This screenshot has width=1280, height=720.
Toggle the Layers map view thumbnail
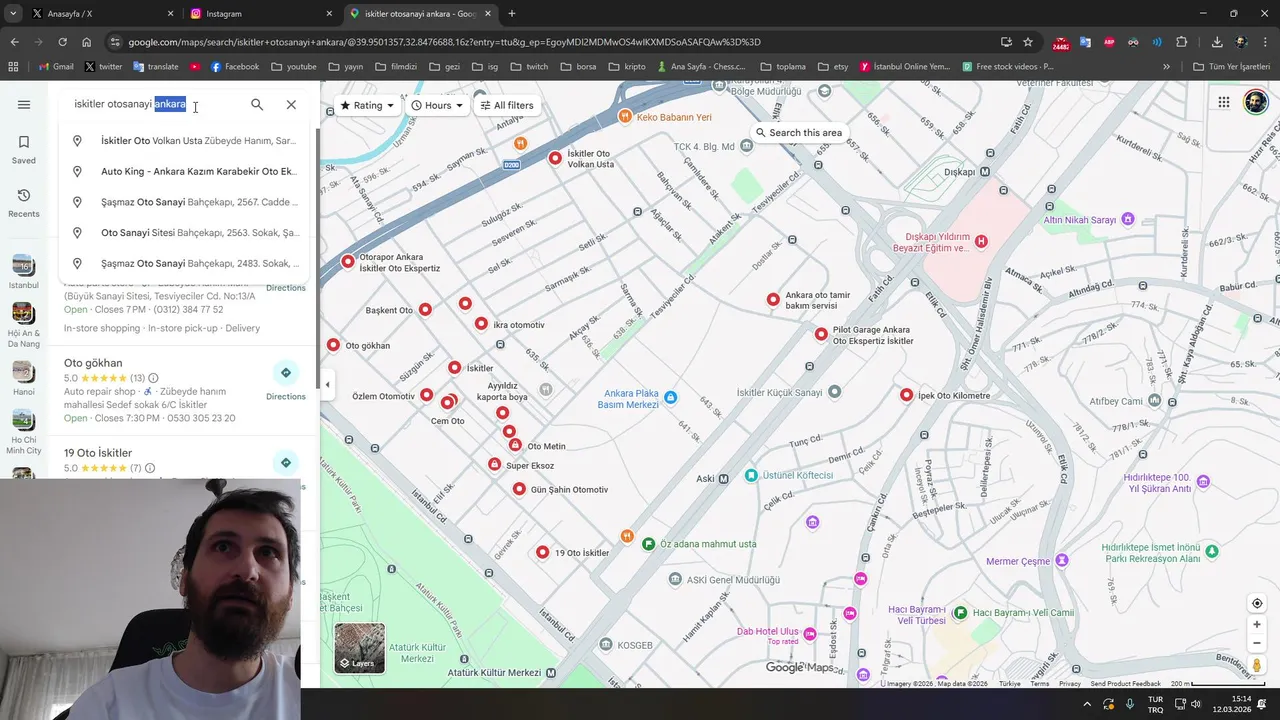point(359,648)
